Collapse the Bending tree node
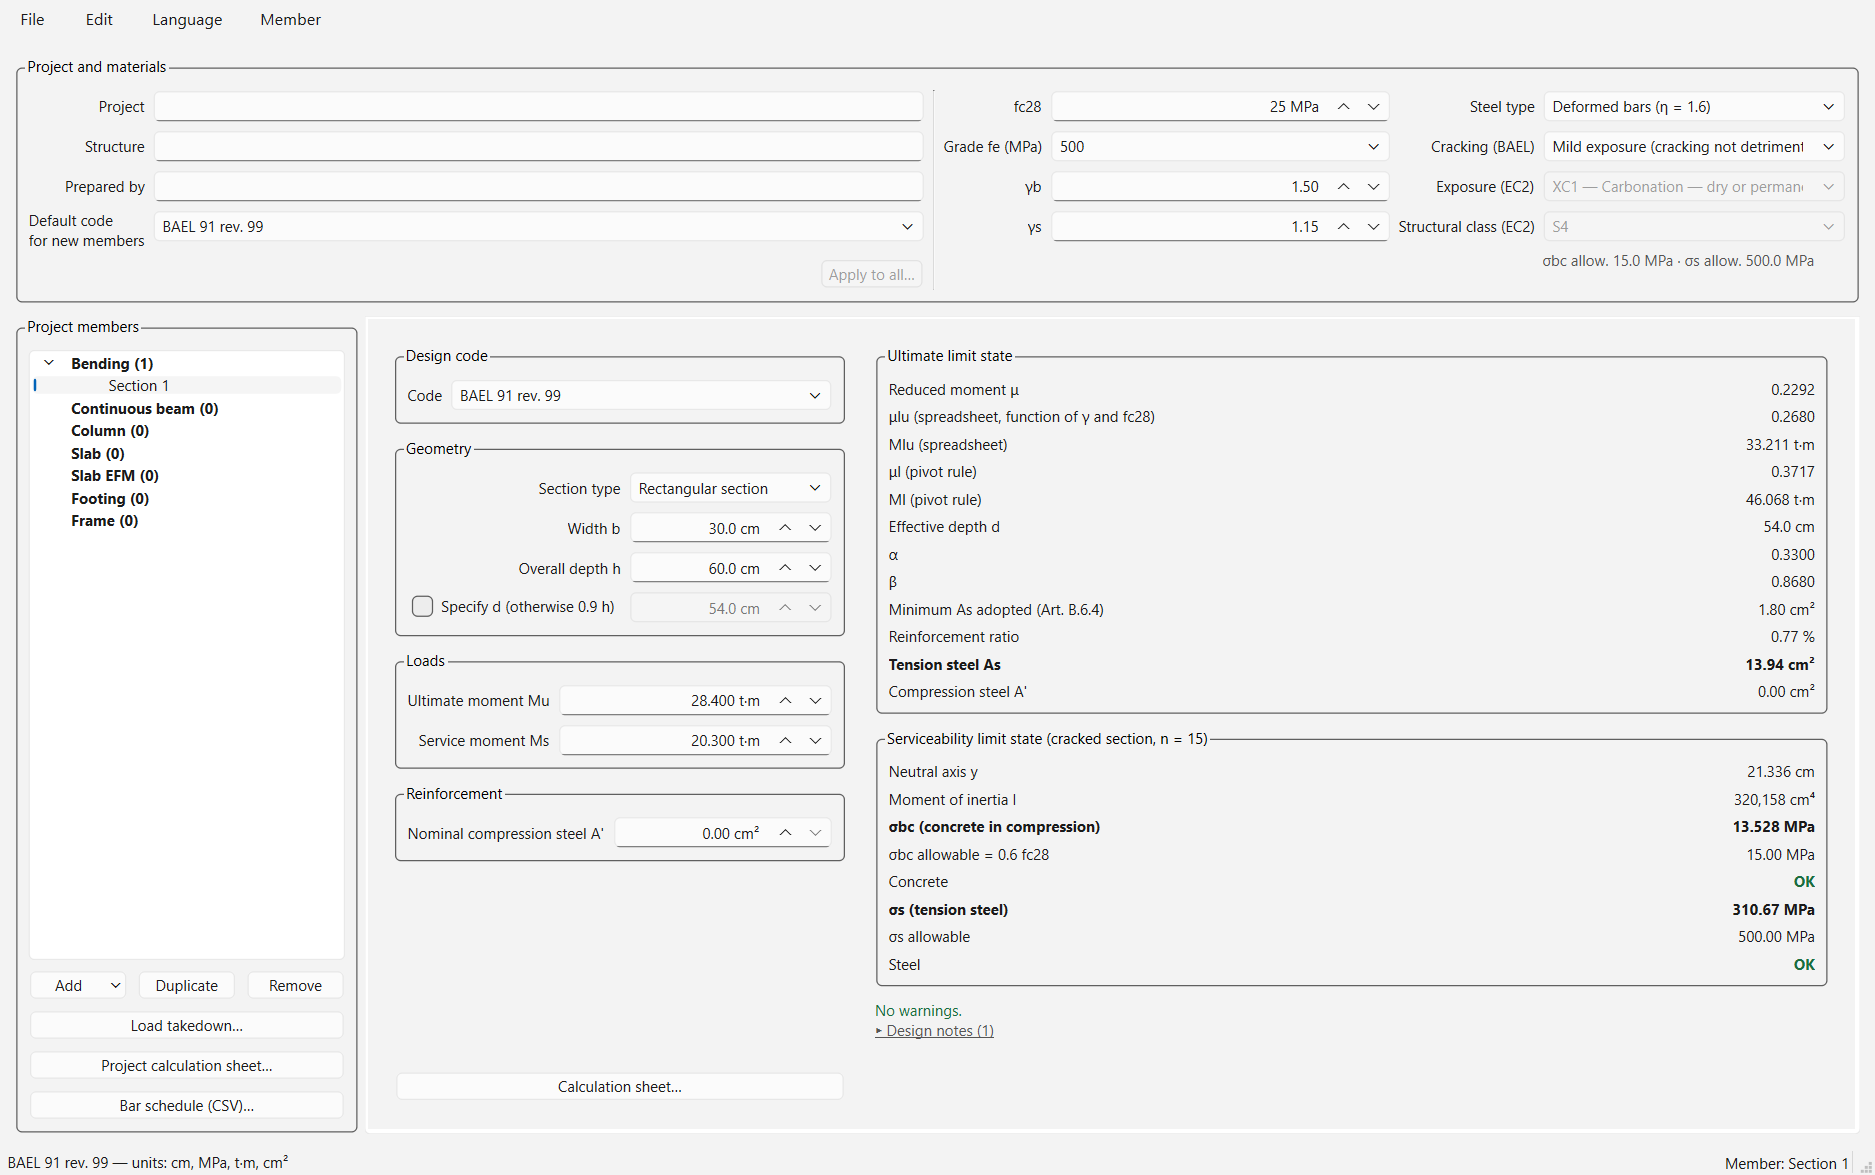The image size is (1875, 1175). 49,363
